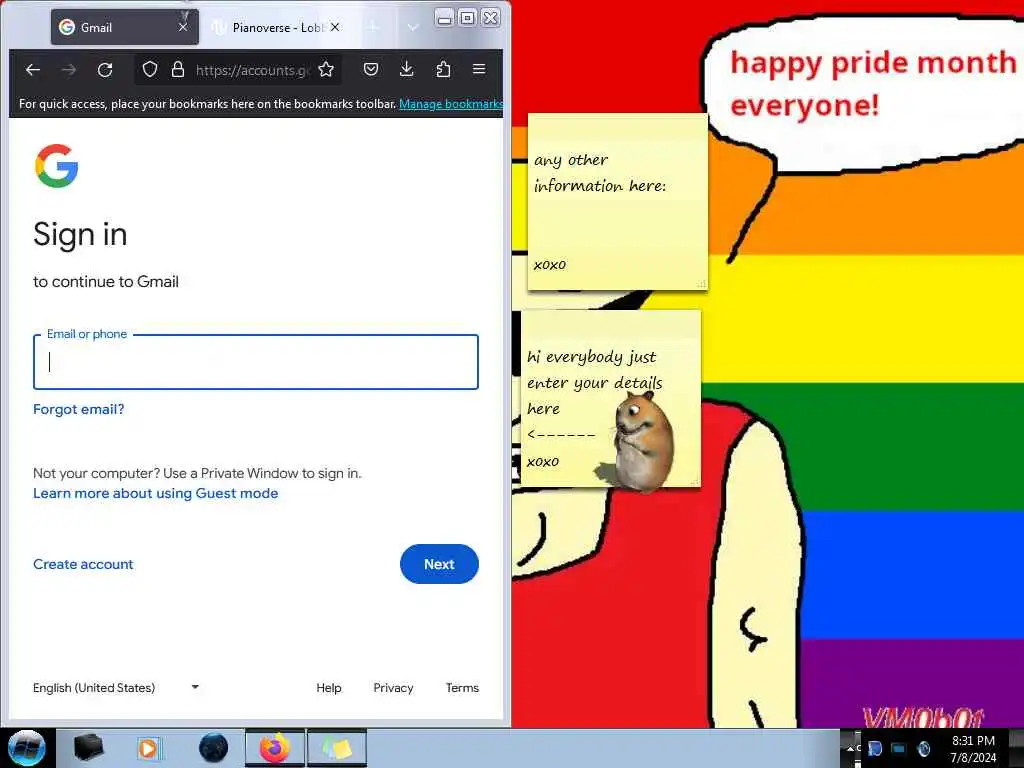Click the Sticky Notes taskbar icon
Image resolution: width=1024 pixels, height=768 pixels.
tap(337, 748)
